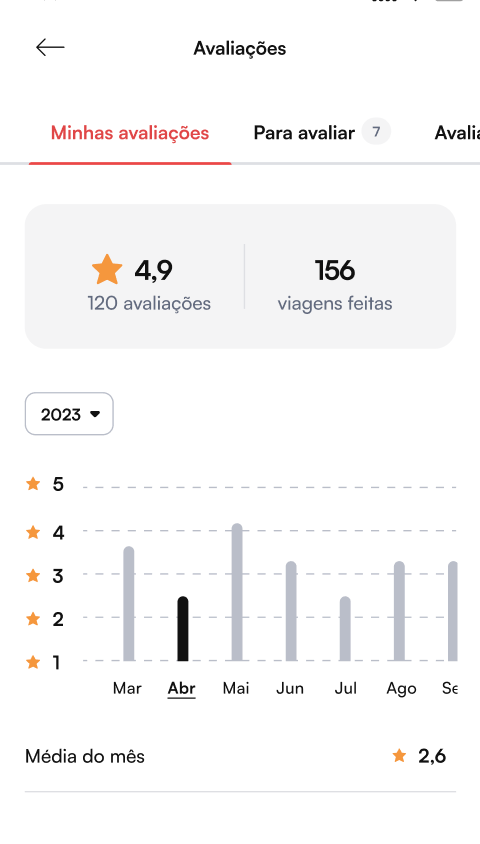Open the Para avaliar tab
This screenshot has height=844, width=480.
304,132
